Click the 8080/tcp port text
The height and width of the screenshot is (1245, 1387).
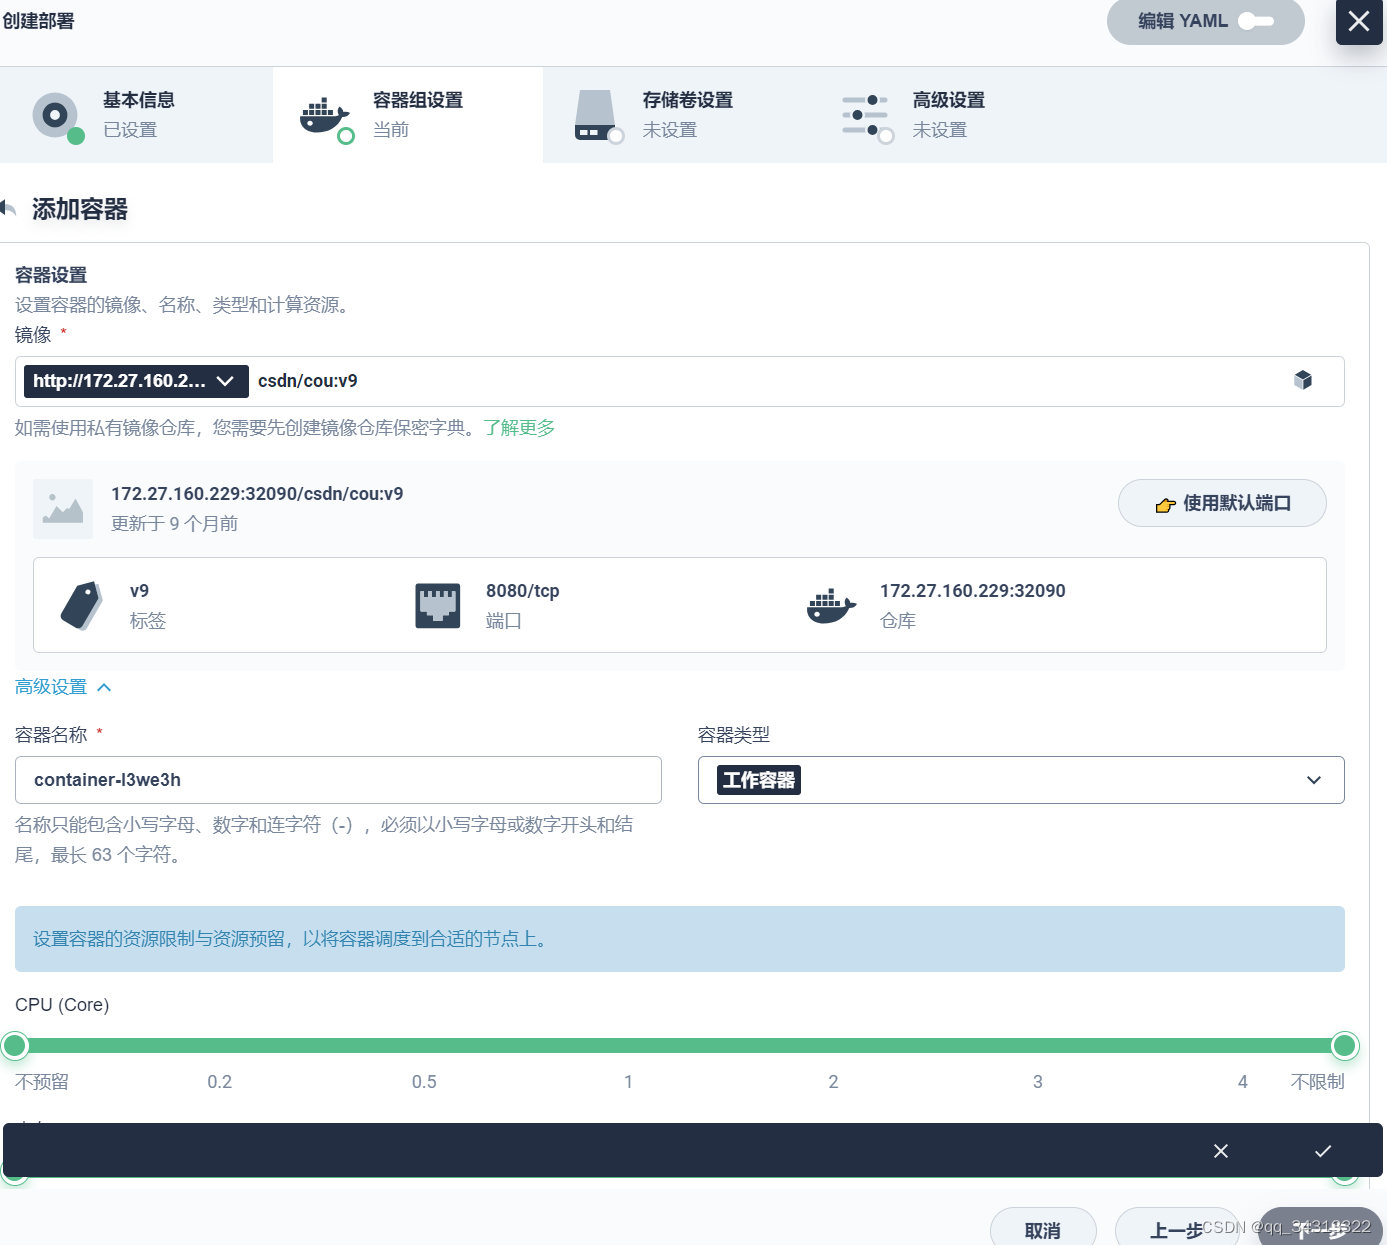(523, 591)
